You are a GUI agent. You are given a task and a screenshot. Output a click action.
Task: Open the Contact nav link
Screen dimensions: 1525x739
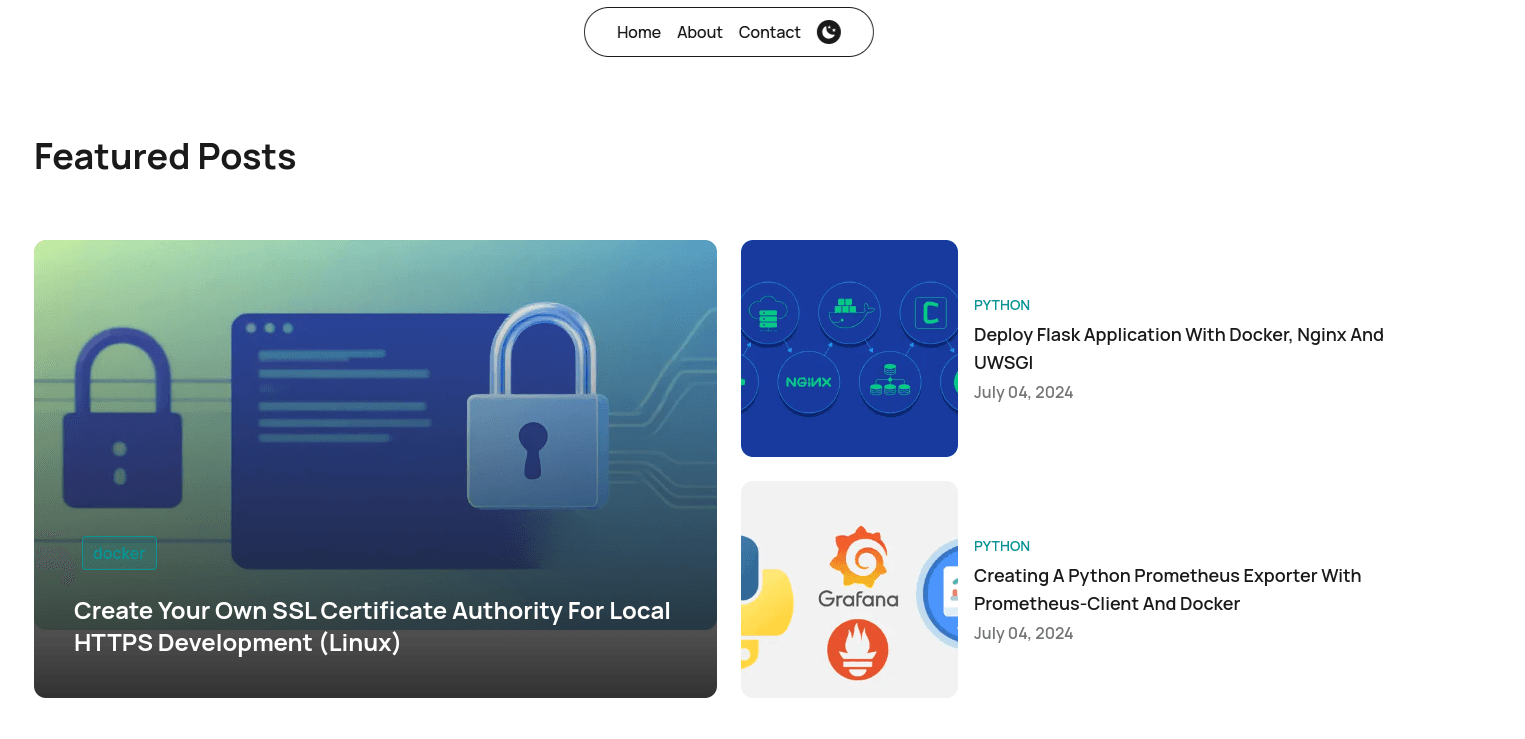coord(769,32)
